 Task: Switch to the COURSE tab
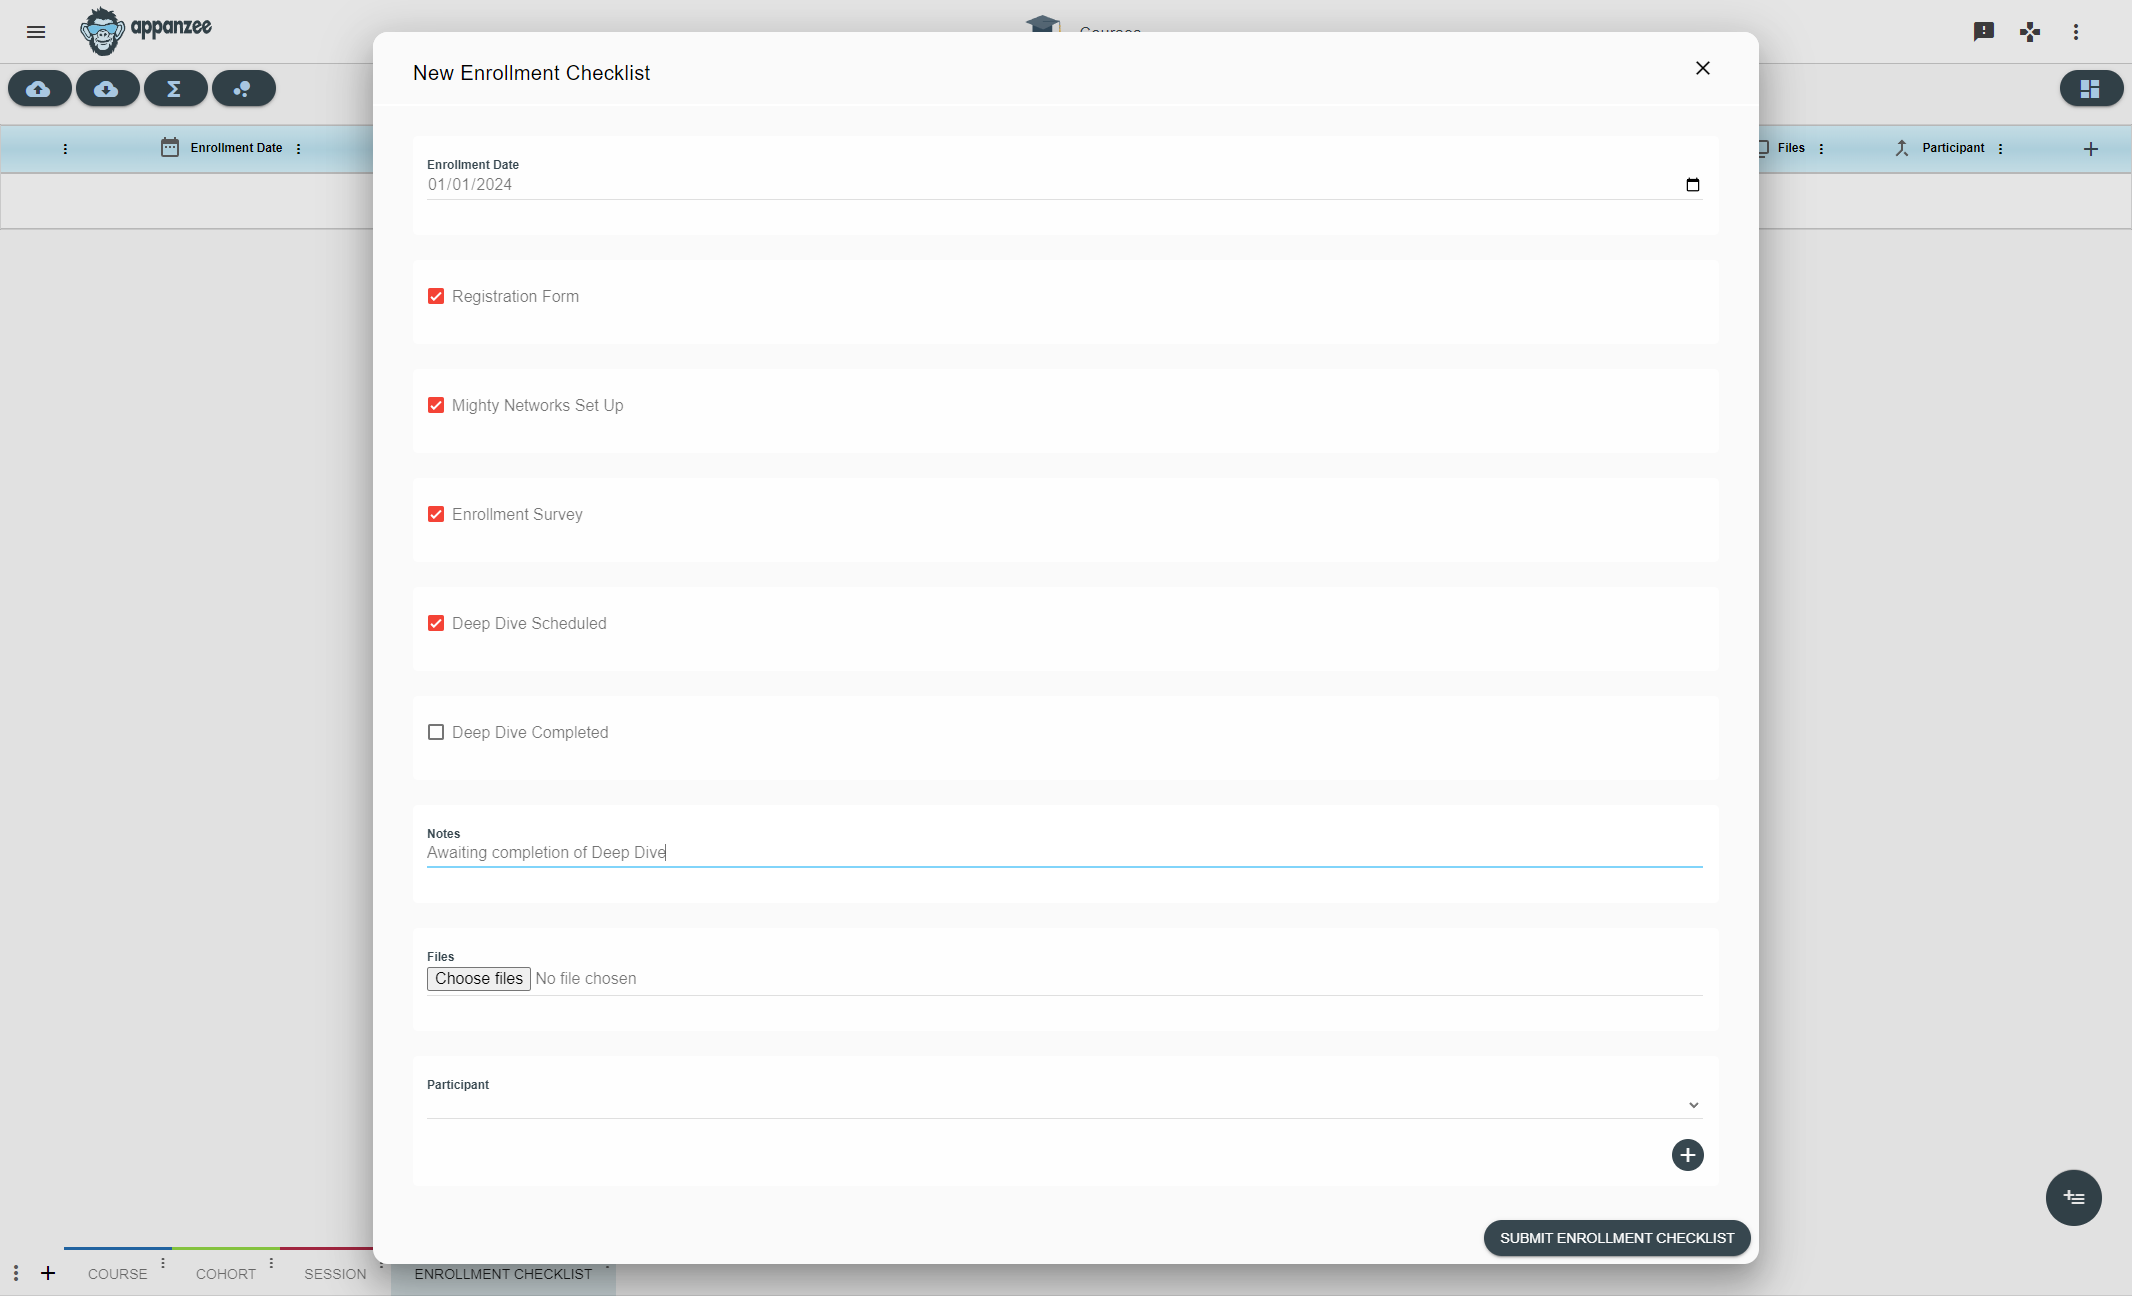(118, 1274)
